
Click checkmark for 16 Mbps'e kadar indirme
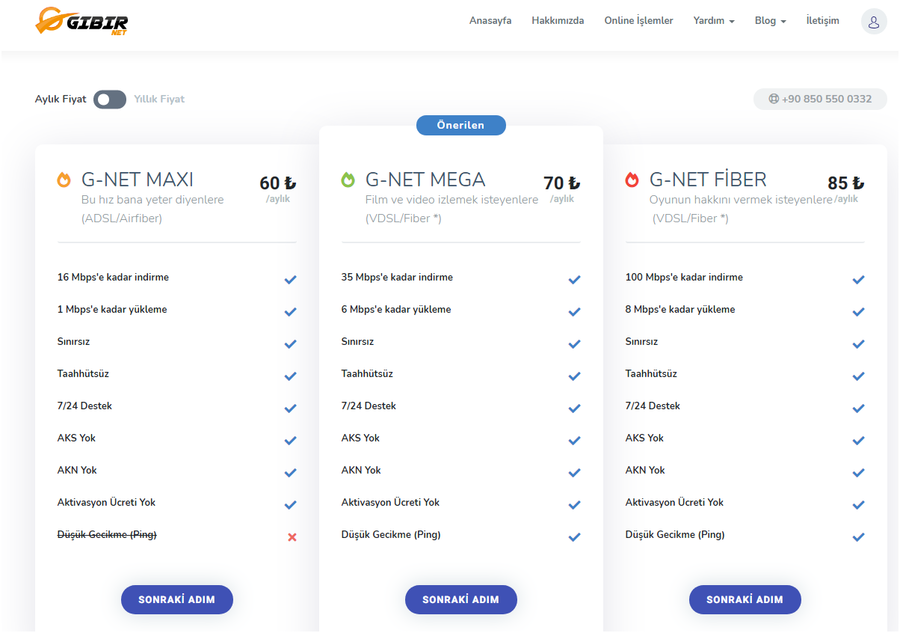290,279
